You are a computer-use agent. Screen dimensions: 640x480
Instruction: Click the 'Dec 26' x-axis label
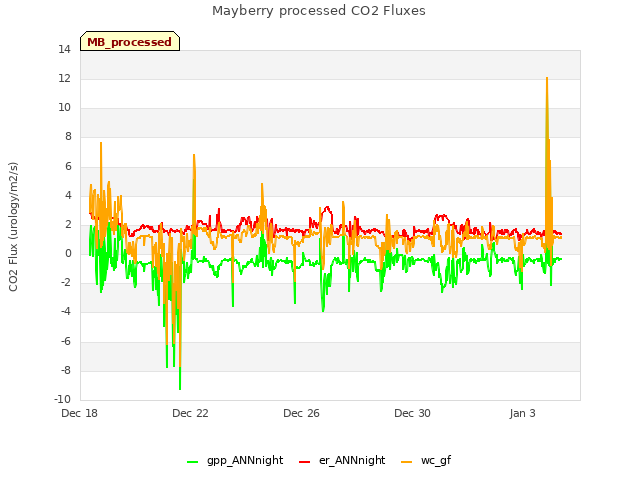(301, 413)
